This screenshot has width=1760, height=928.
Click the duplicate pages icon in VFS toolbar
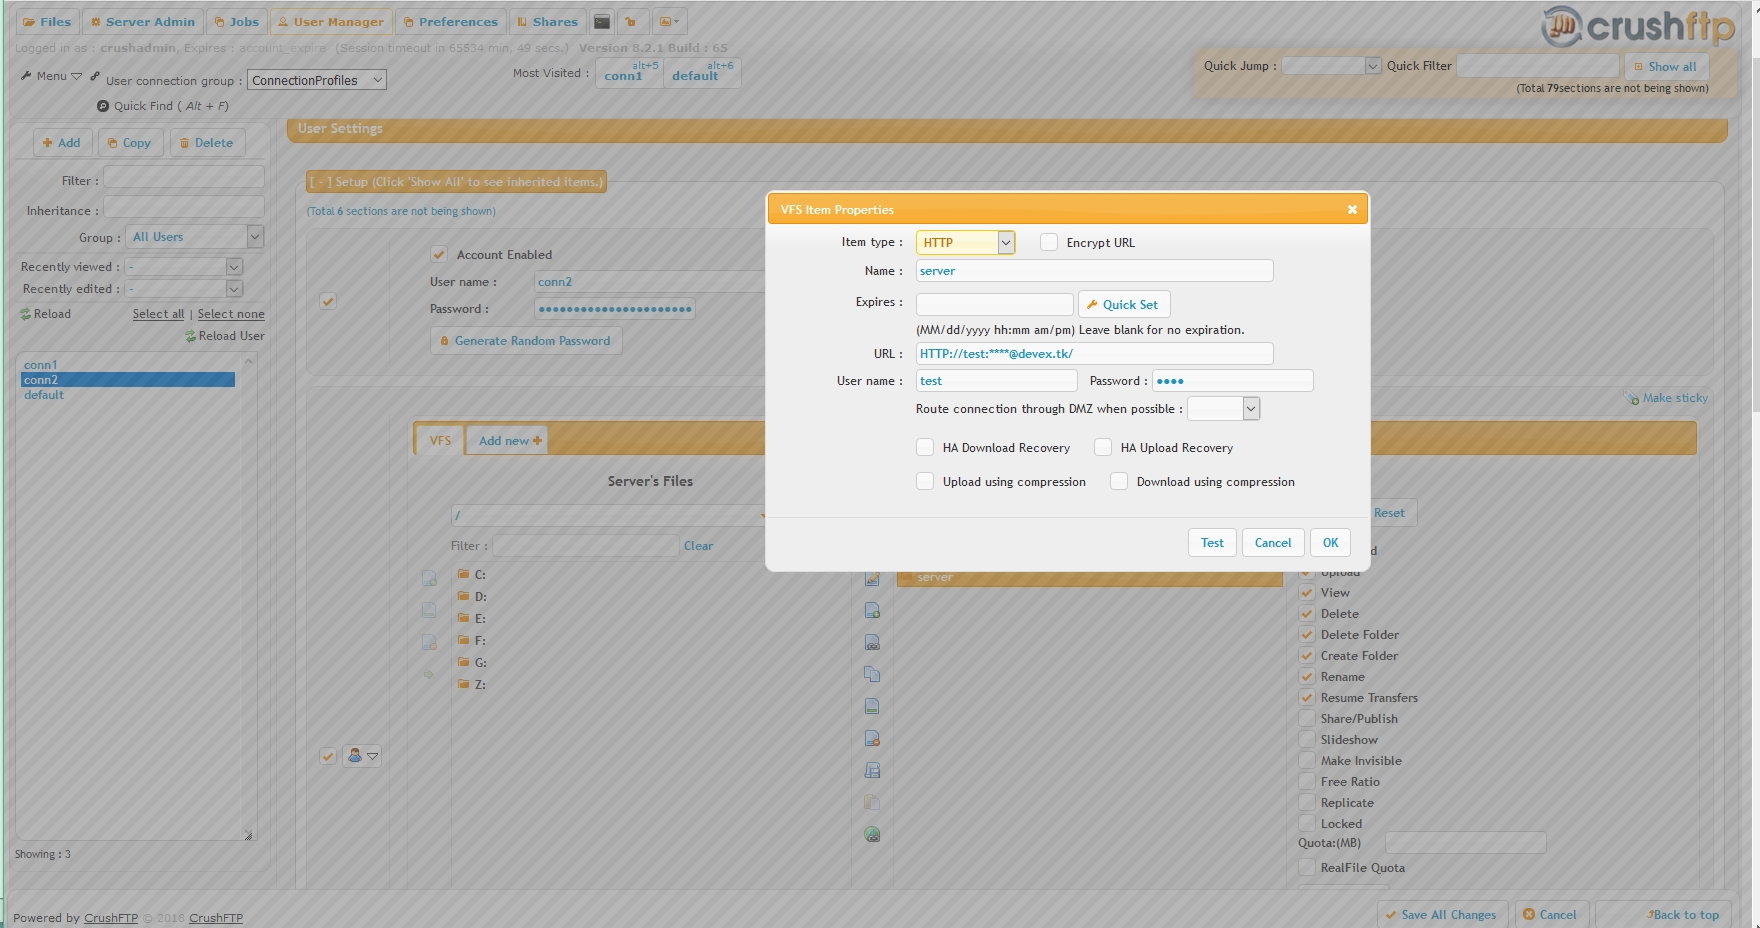point(872,674)
